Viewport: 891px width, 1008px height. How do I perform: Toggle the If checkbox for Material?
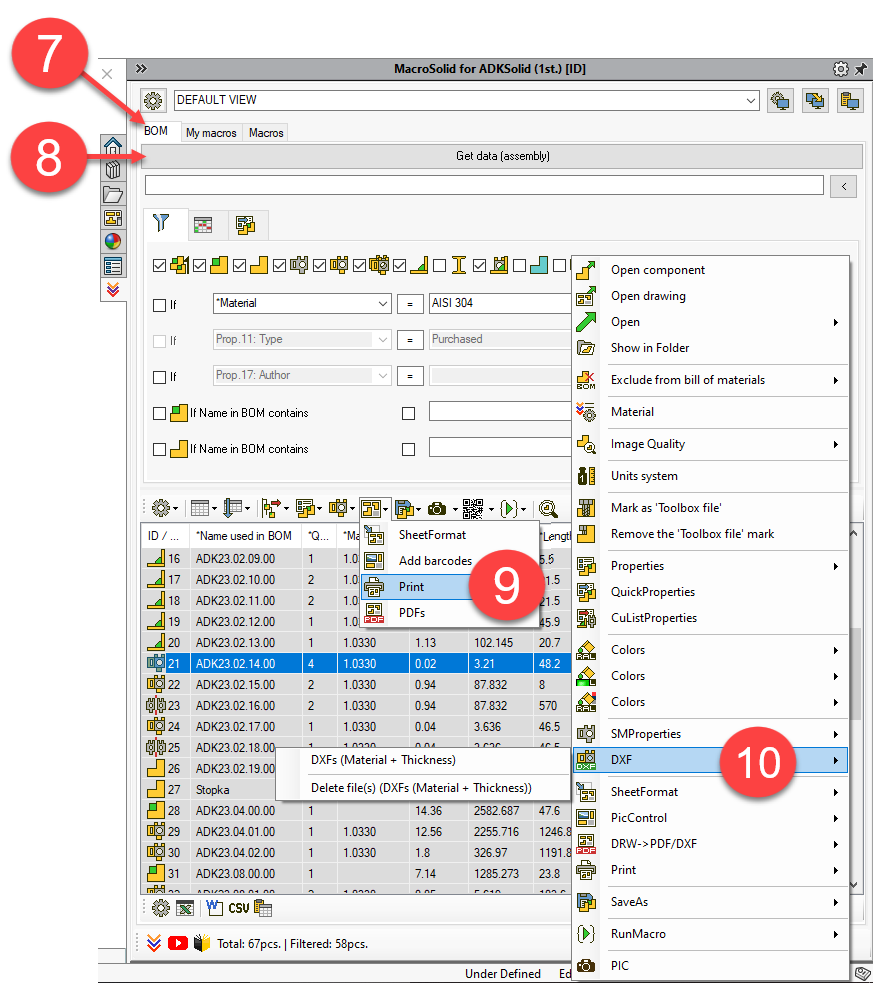pos(159,305)
